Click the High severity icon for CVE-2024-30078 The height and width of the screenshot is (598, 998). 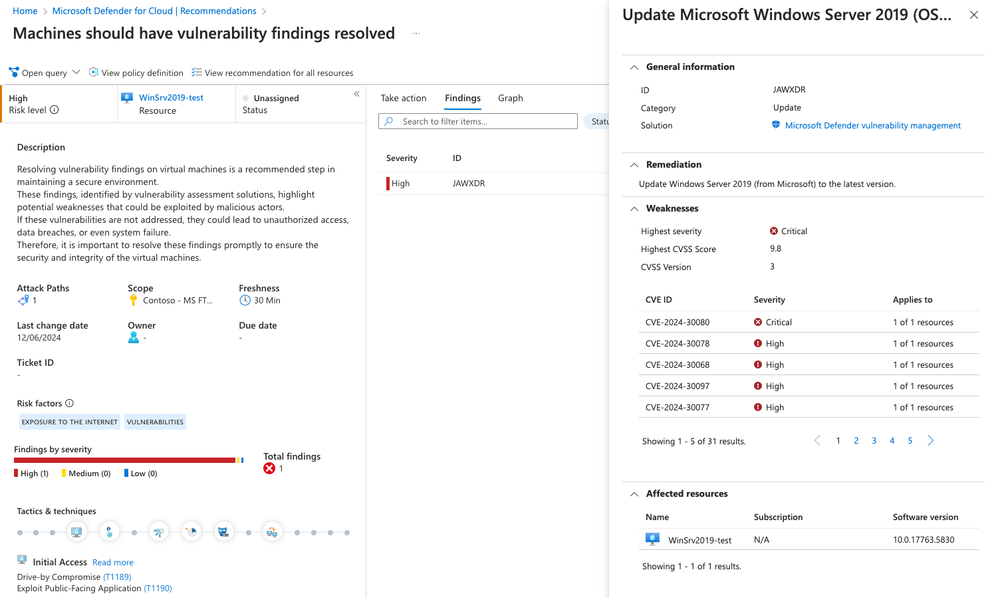tap(758, 344)
